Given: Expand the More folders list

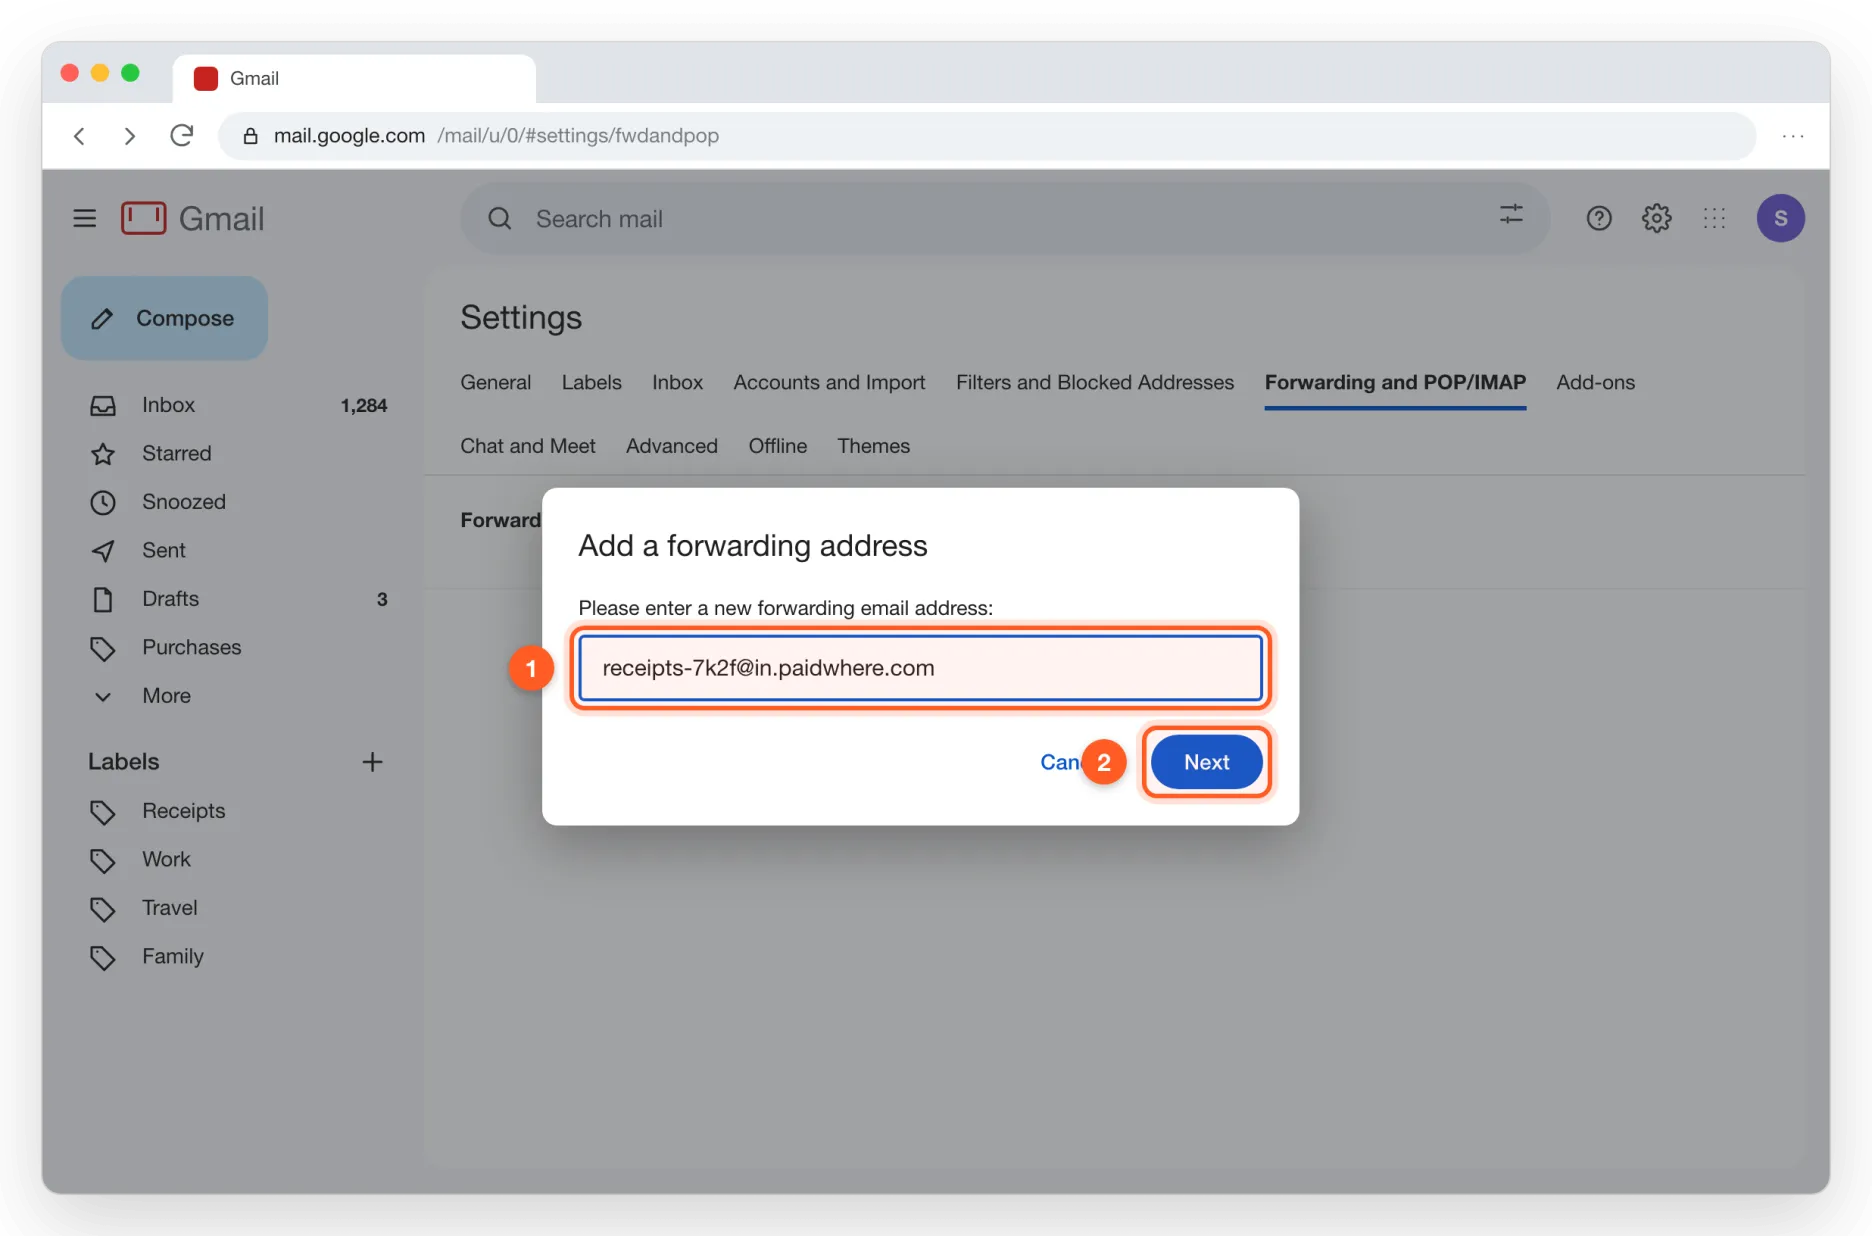Looking at the screenshot, I should coord(166,696).
